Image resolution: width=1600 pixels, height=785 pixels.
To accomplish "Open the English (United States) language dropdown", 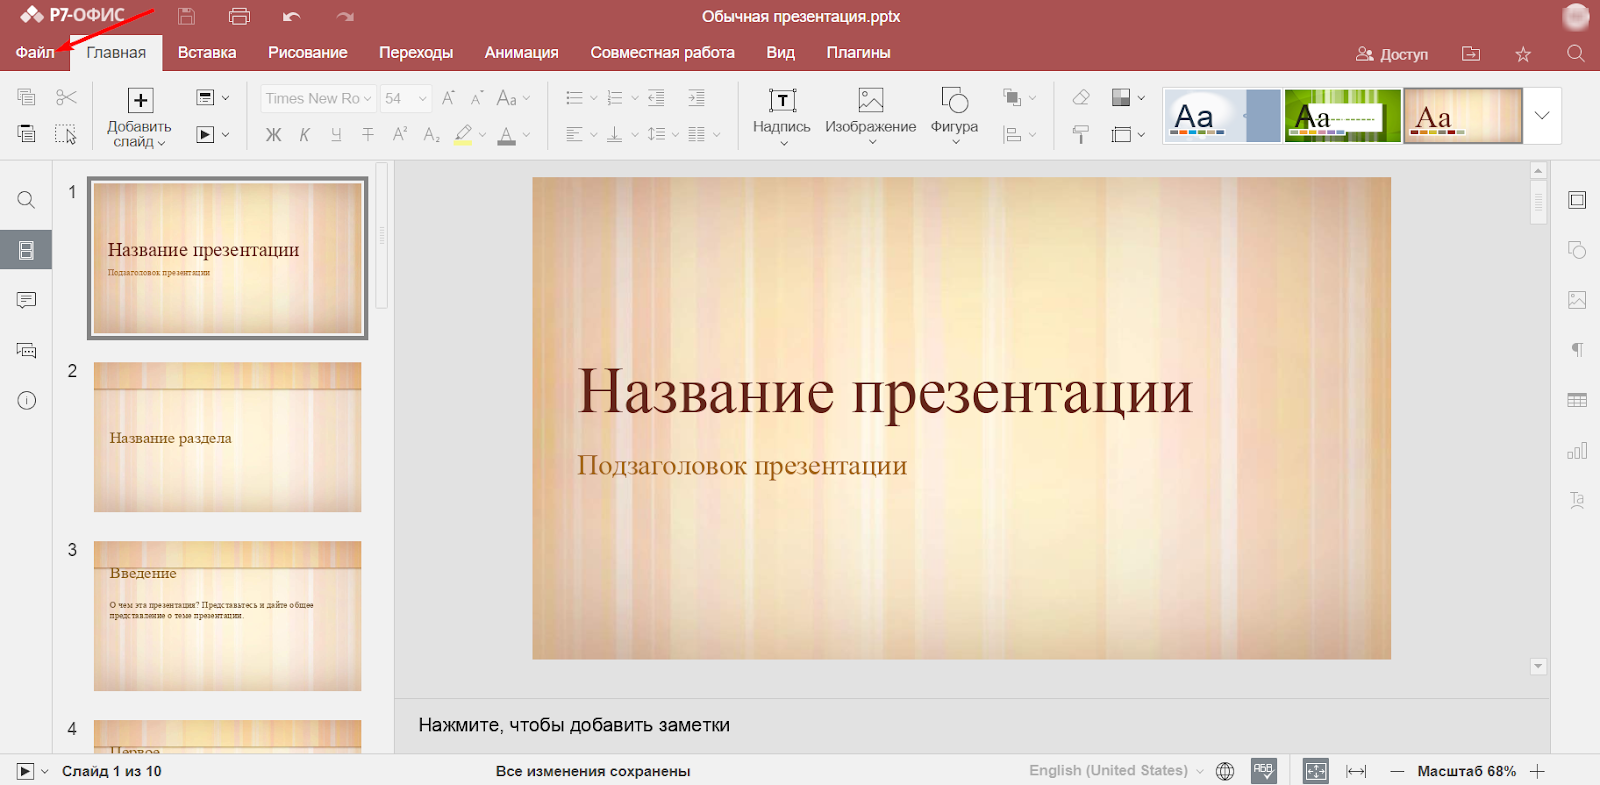I will 1116,771.
